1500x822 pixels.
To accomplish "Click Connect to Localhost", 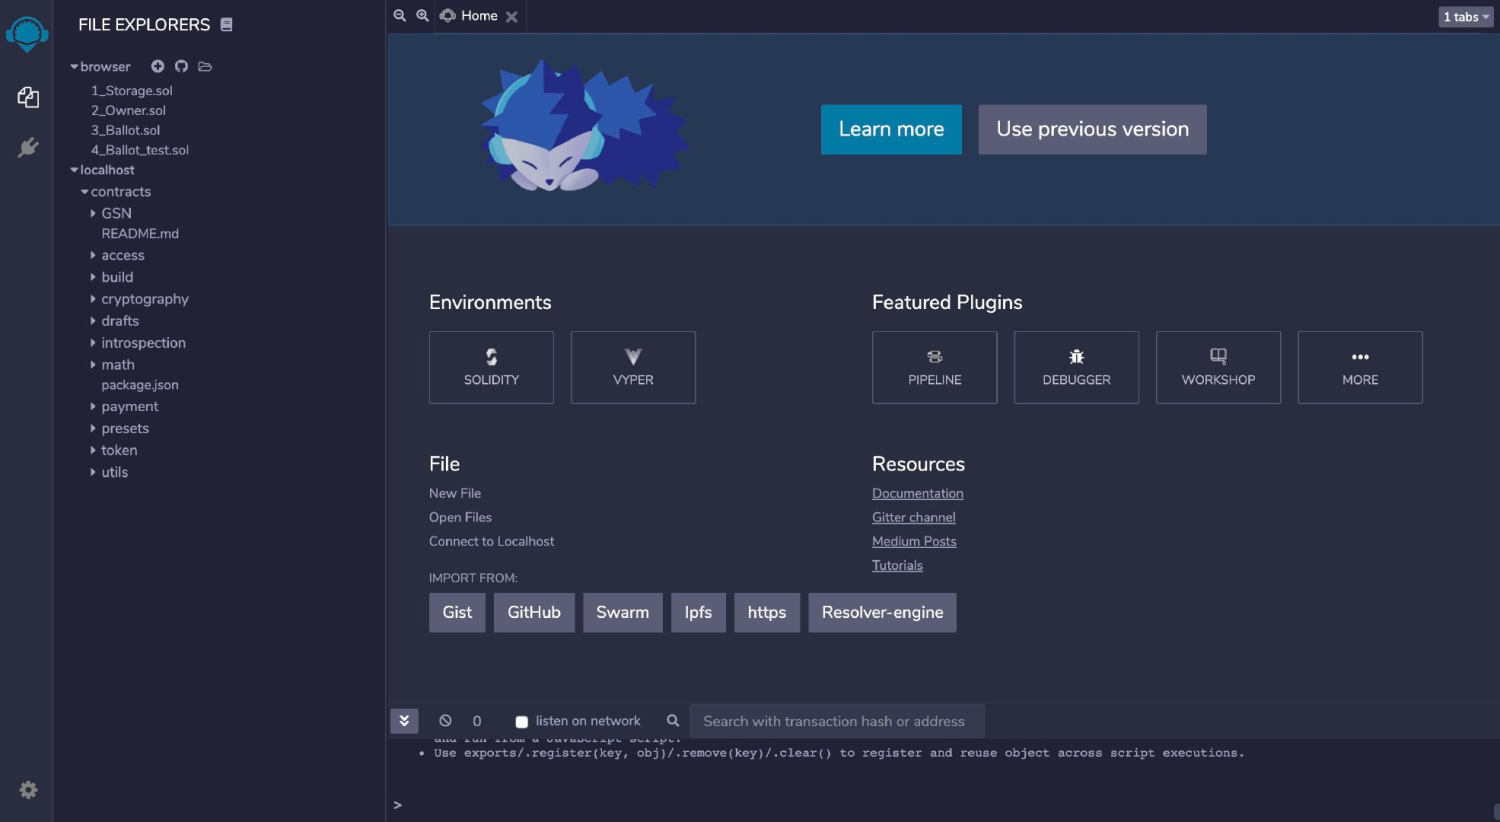I will click(491, 541).
